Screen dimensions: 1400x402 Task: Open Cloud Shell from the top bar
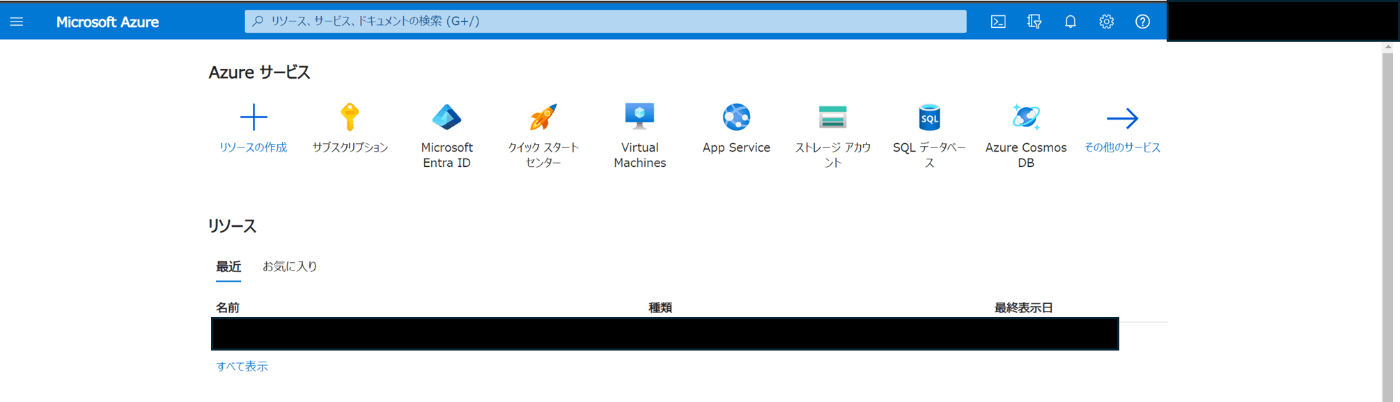pos(998,22)
